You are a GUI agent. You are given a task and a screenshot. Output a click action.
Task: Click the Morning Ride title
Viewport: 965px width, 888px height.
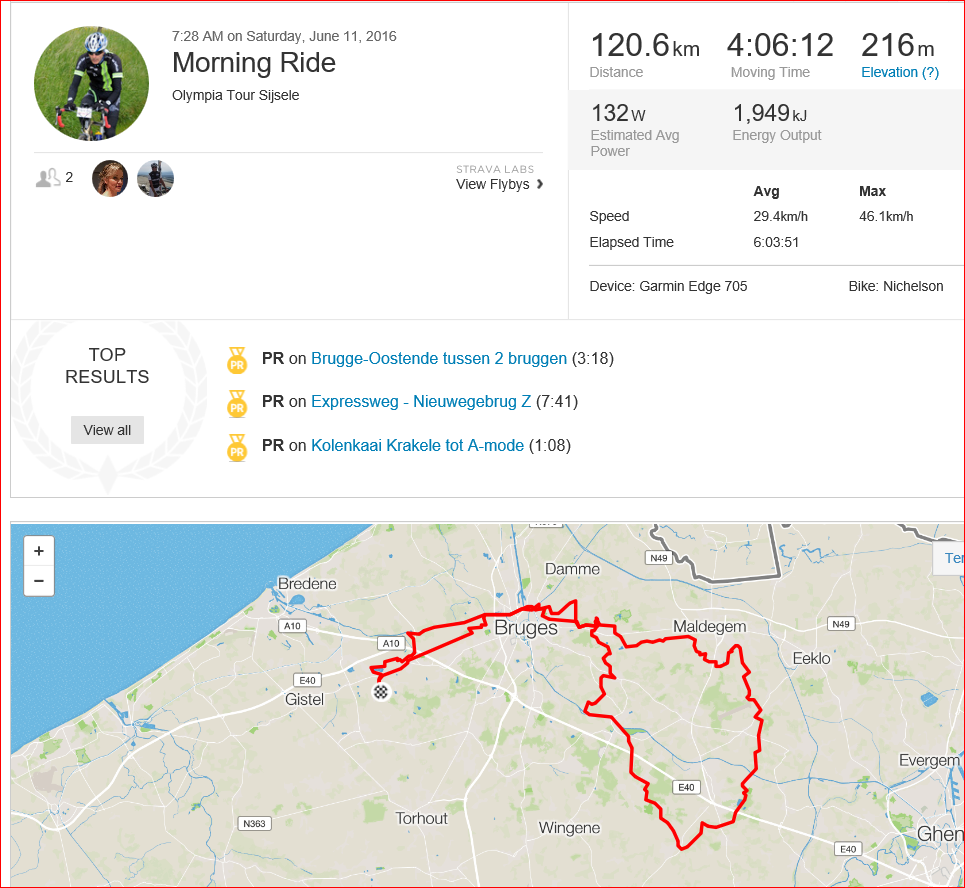[x=254, y=63]
